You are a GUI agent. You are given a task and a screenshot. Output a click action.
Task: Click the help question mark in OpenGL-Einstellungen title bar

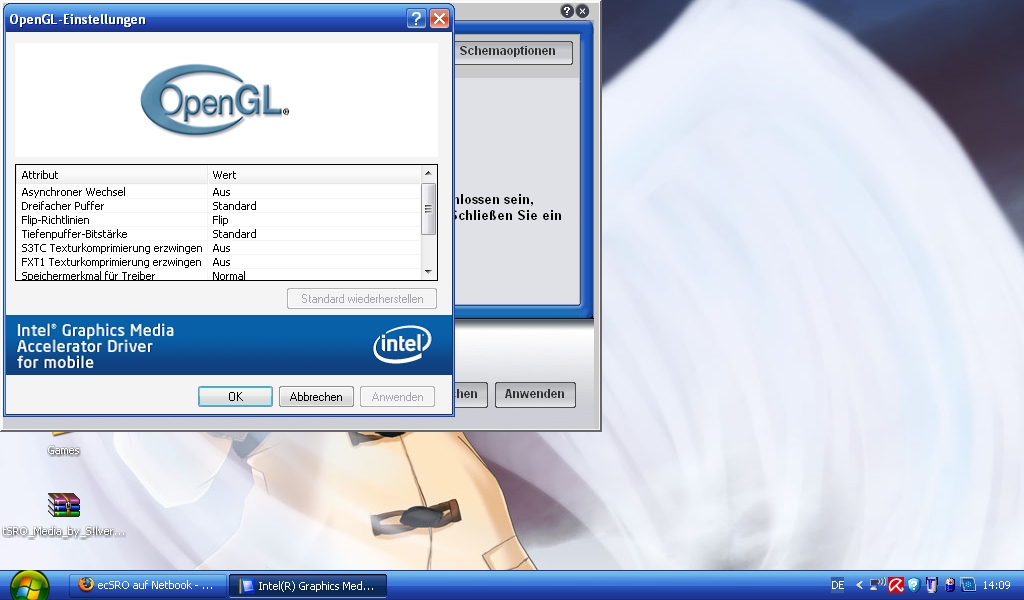click(417, 19)
